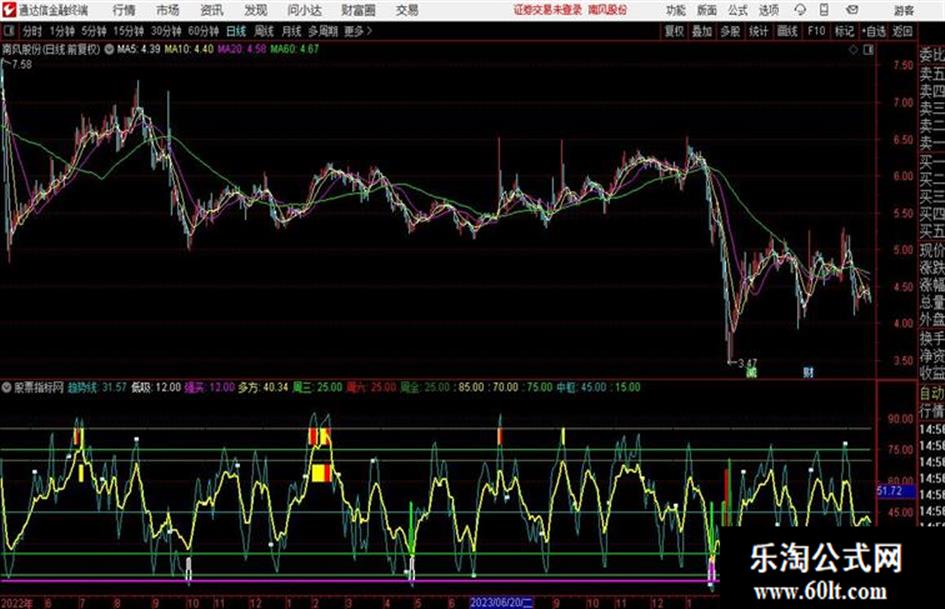
Task: Click the MA20: 4.58 label
Action: pos(242,49)
